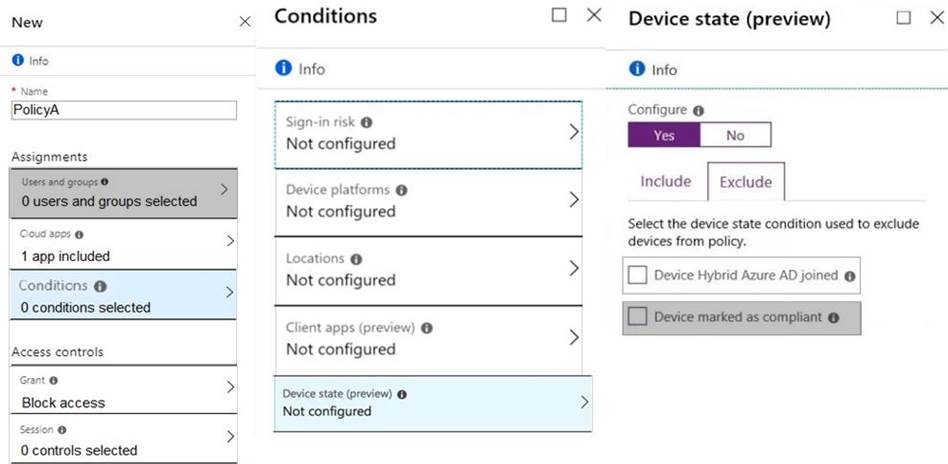Click the policy Name input field
This screenshot has width=948, height=464.
point(124,110)
